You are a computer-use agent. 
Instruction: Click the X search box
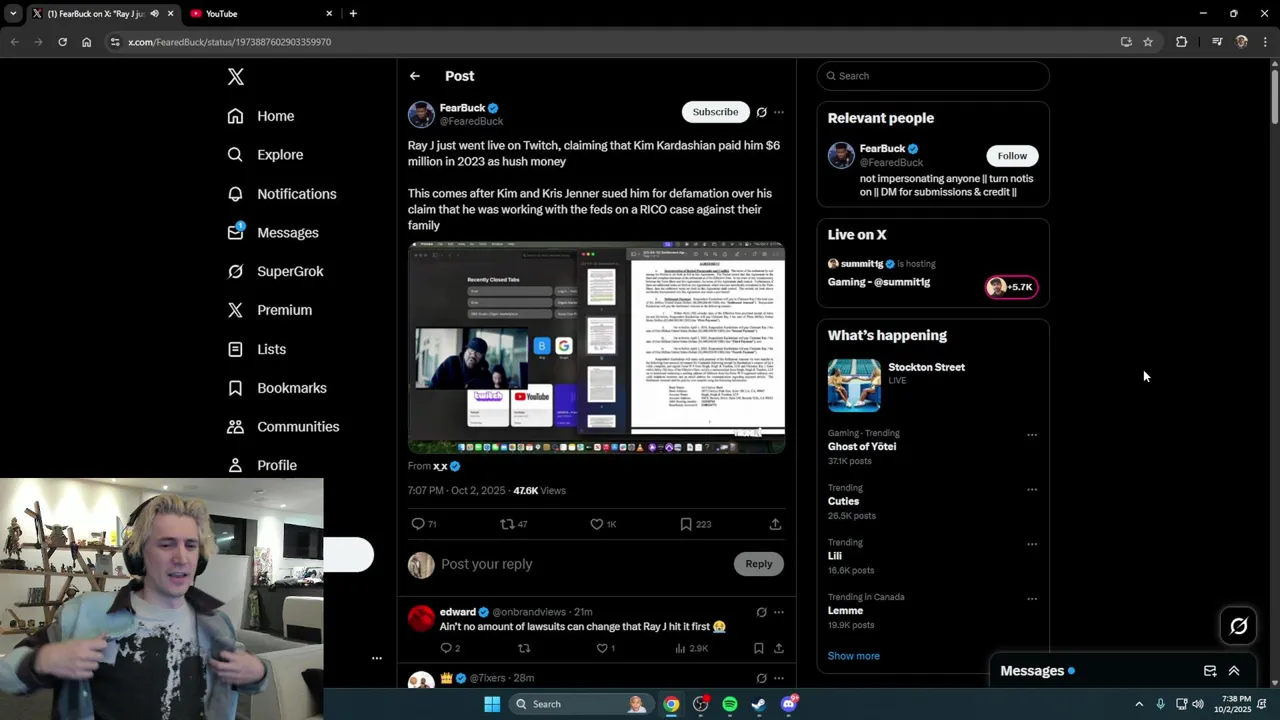tap(933, 76)
